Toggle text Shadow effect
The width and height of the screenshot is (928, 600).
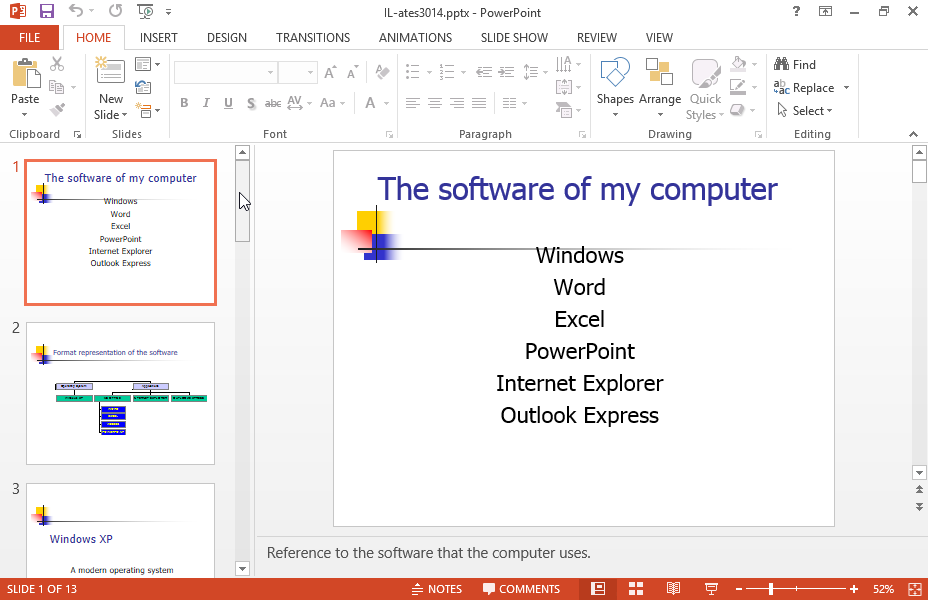point(251,103)
